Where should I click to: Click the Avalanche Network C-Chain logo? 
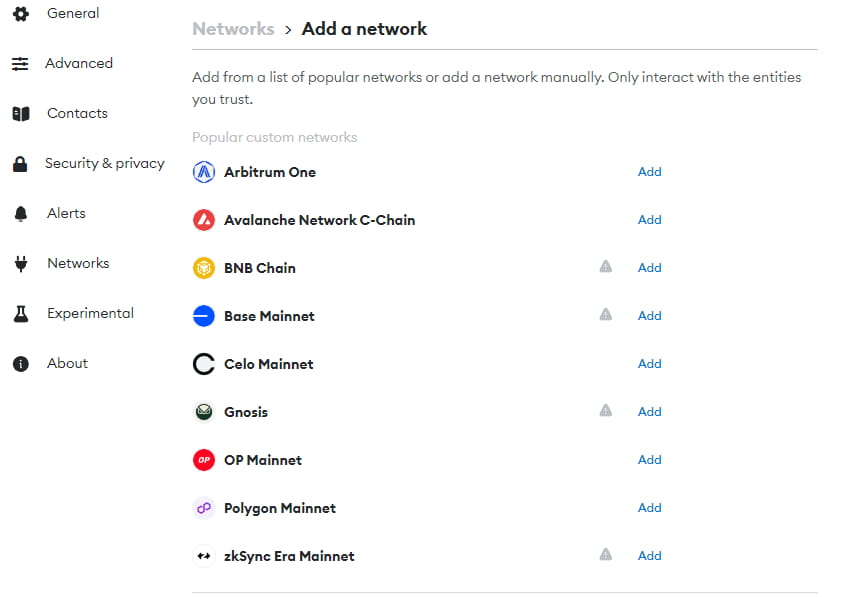[x=204, y=220]
